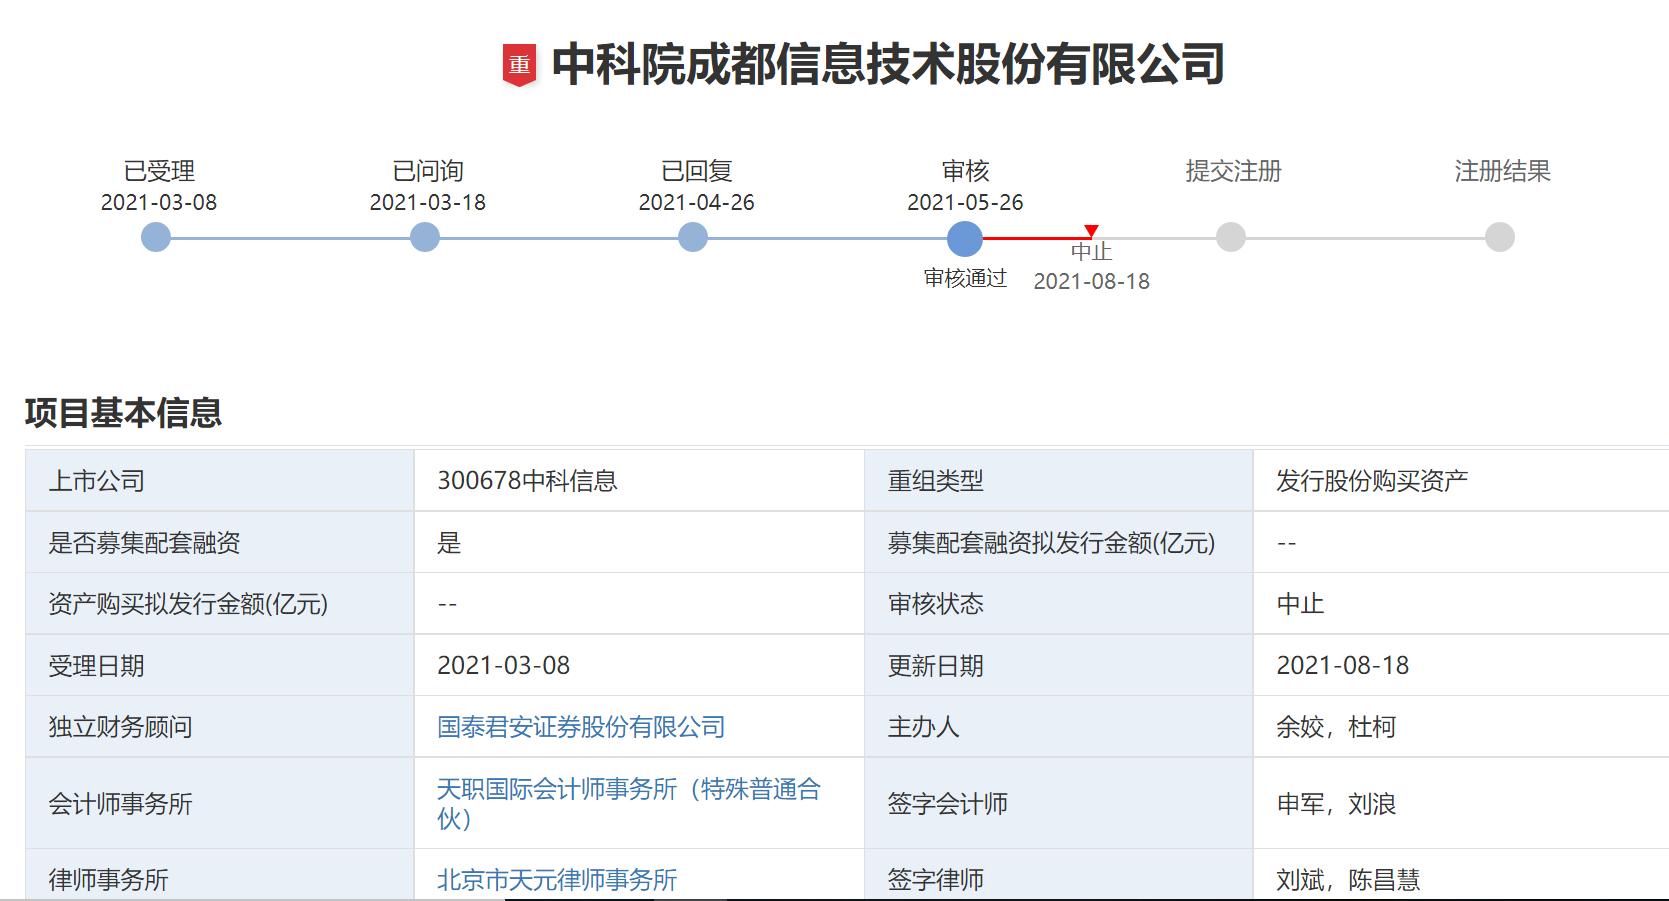The height and width of the screenshot is (901, 1669).
Task: Click the 审核通过 label under timeline
Action: click(x=965, y=278)
